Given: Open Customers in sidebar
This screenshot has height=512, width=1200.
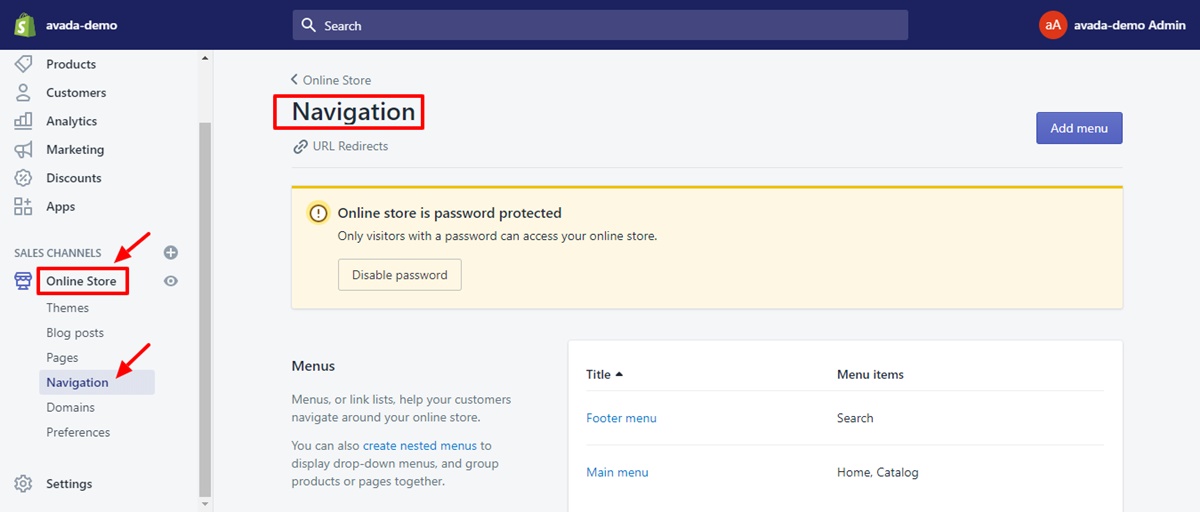Looking at the screenshot, I should [76, 93].
